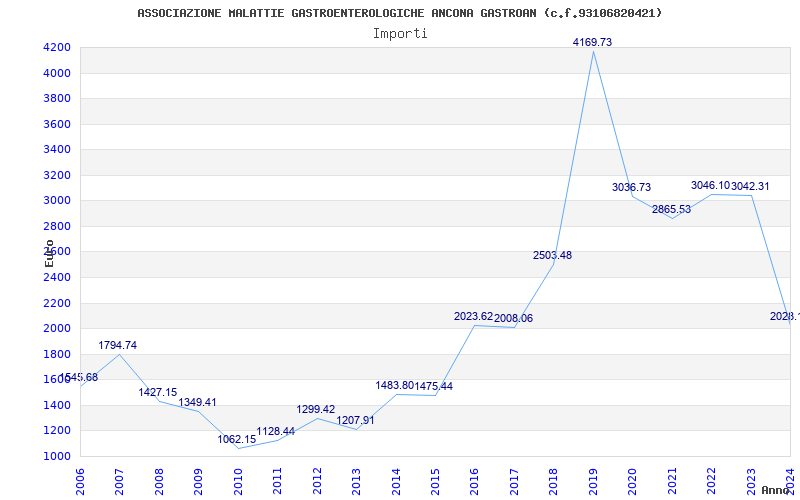Screen dimensions: 800x500
Task: Click the 2019 year axis label
Action: [593, 482]
